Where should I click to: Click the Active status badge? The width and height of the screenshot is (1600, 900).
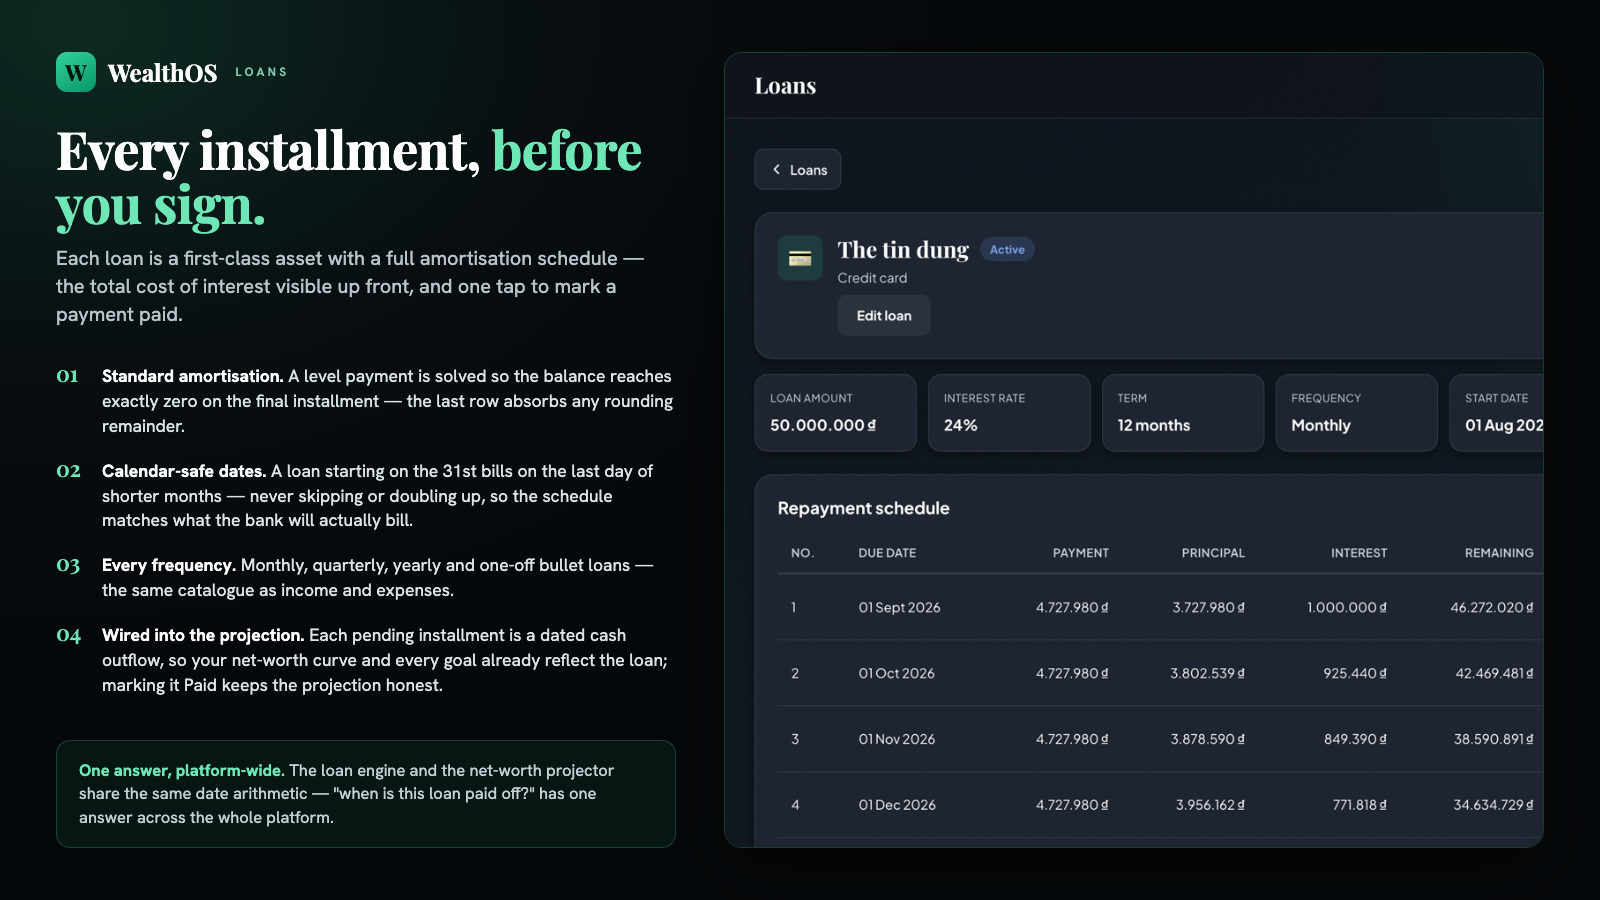(1007, 250)
